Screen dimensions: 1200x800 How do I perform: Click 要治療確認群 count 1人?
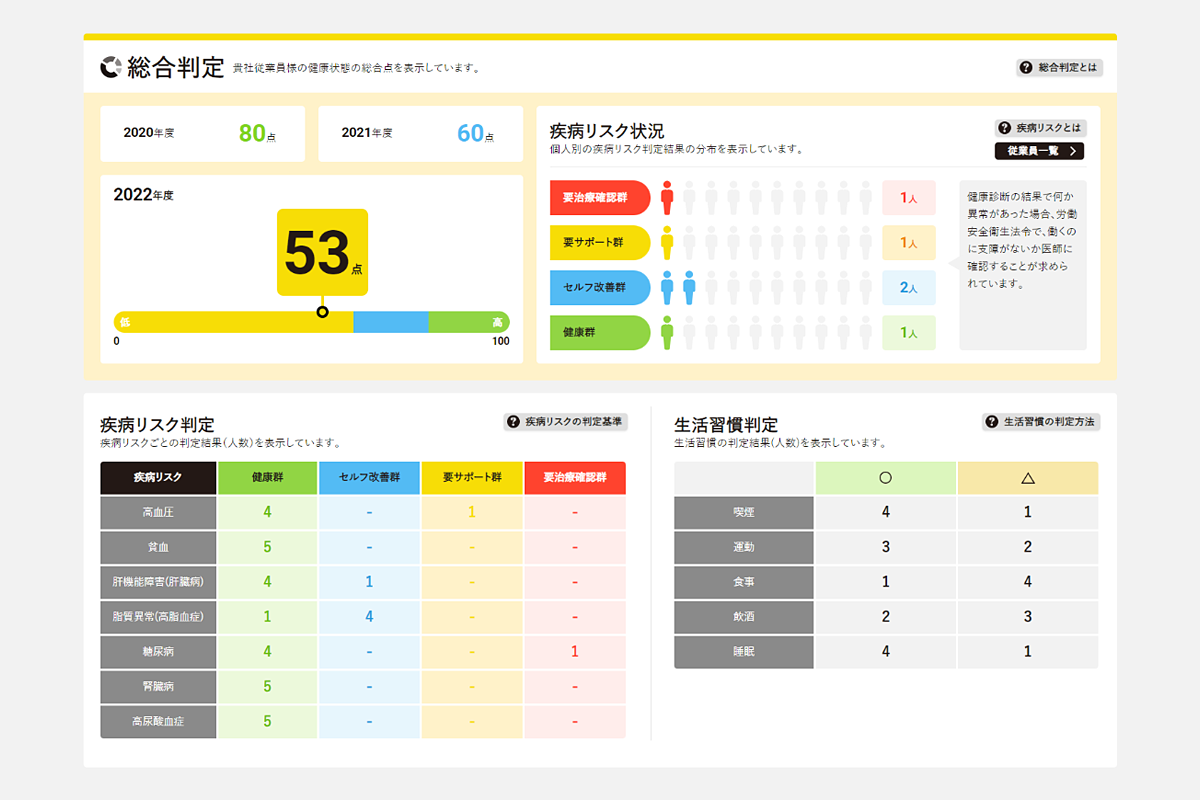(x=909, y=198)
